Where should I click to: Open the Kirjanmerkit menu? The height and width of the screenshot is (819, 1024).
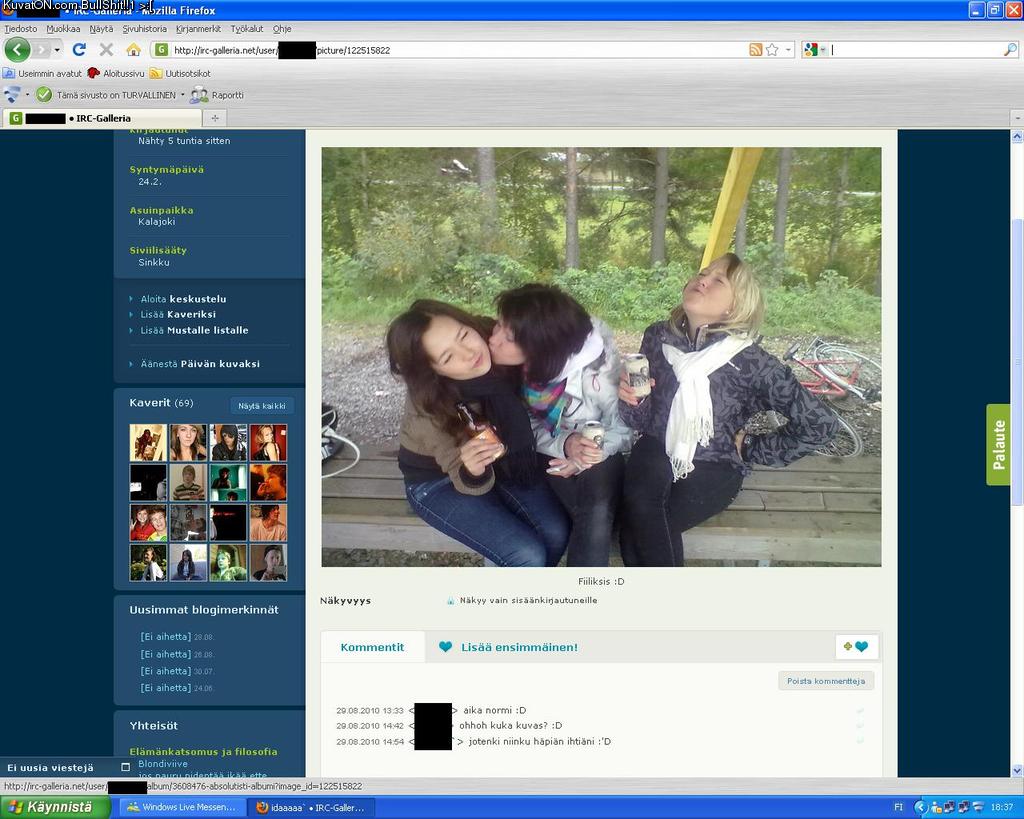[x=198, y=29]
